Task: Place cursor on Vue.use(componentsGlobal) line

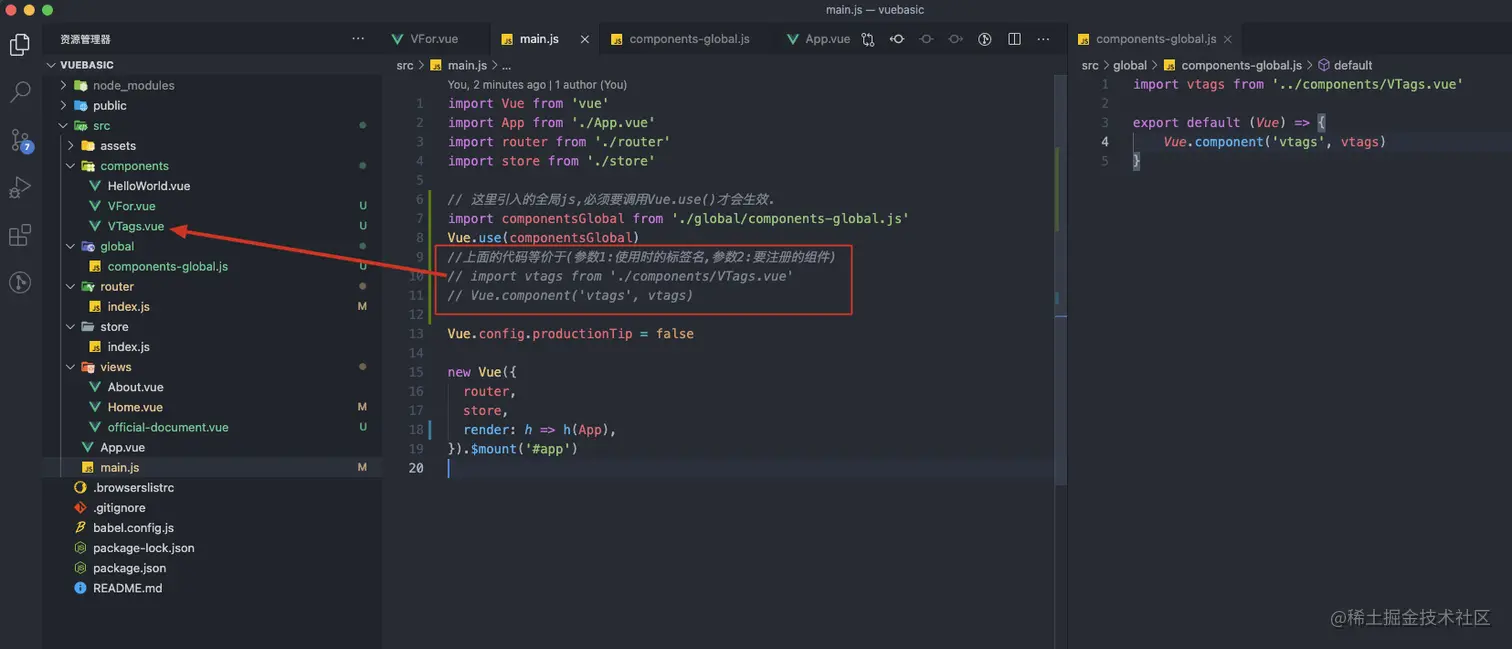Action: click(x=543, y=238)
